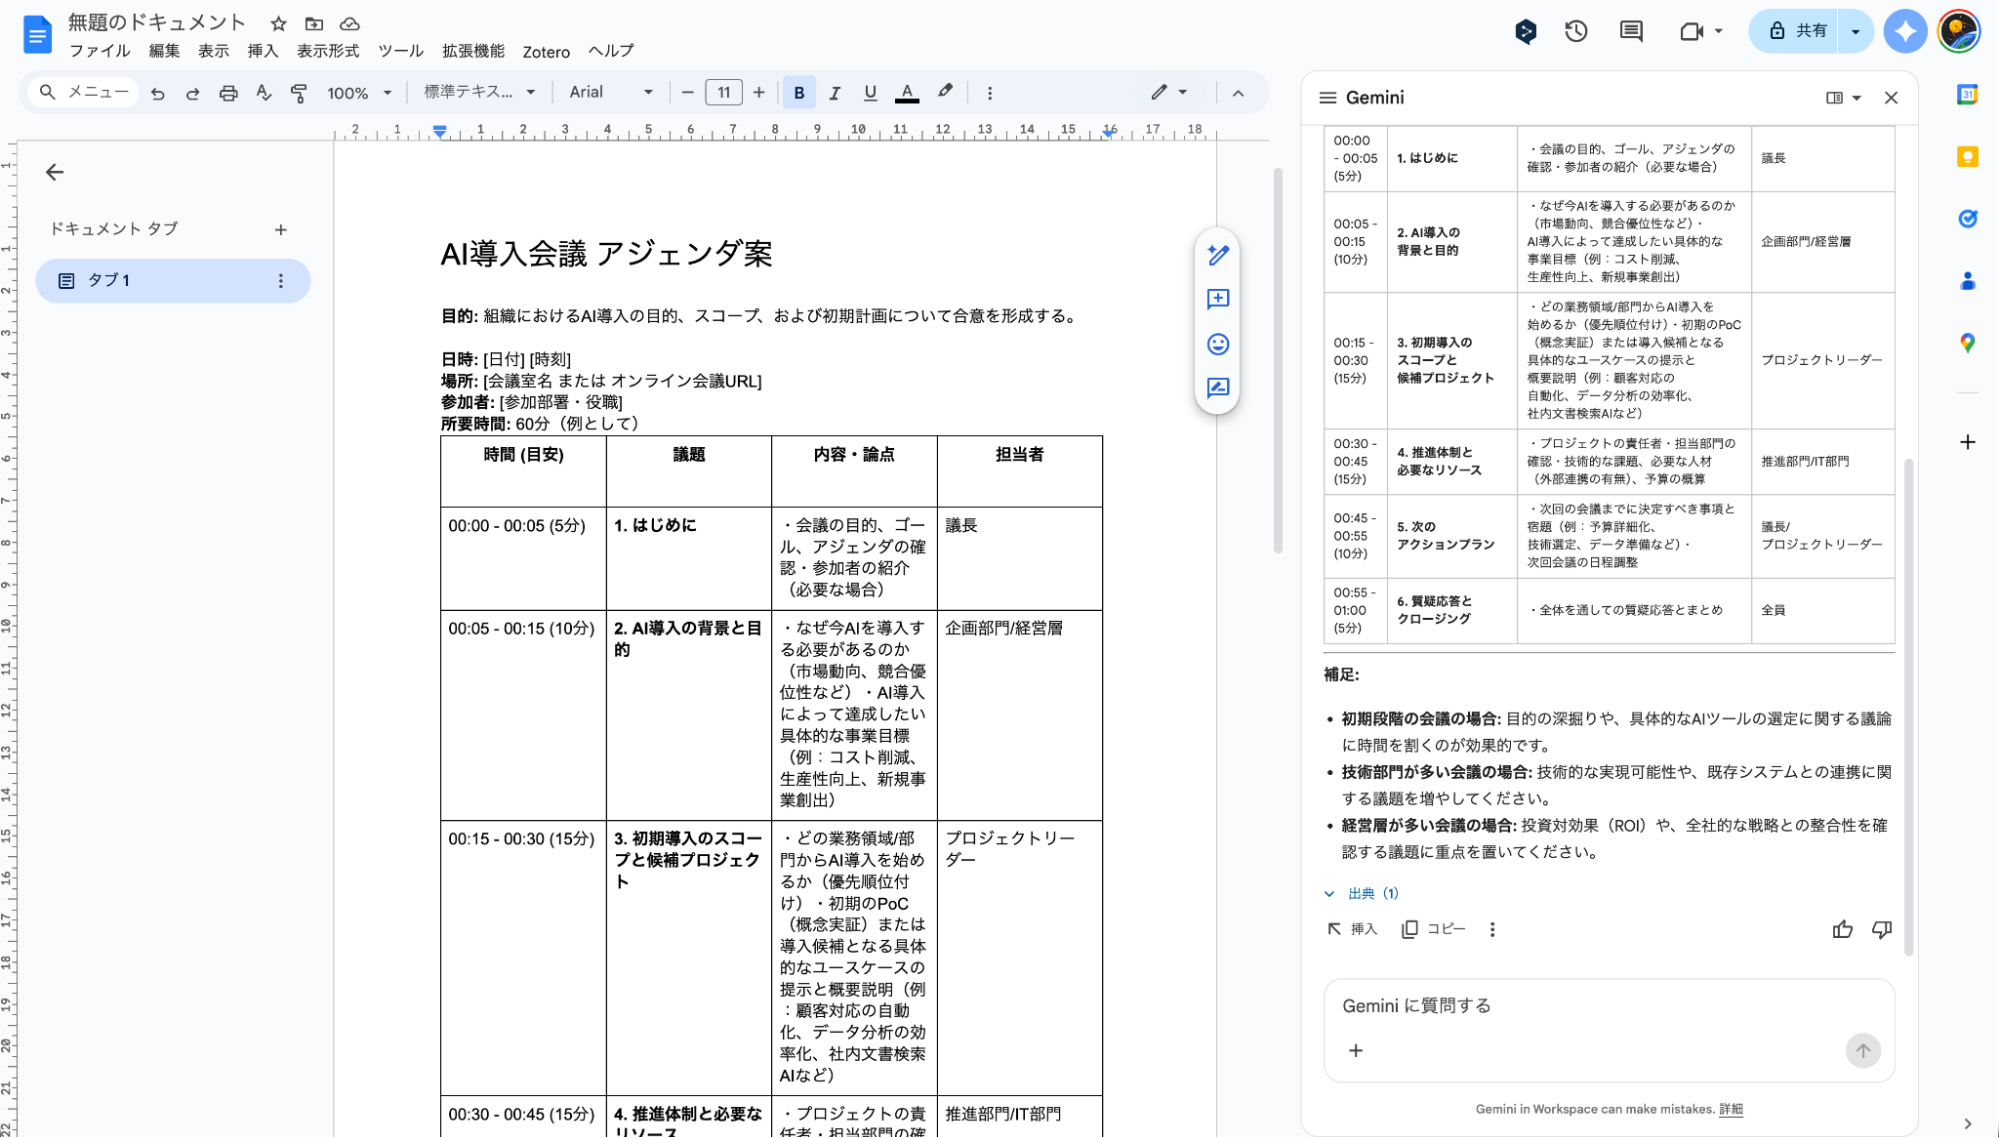Run spelling check from the toolbar

pos(263,92)
